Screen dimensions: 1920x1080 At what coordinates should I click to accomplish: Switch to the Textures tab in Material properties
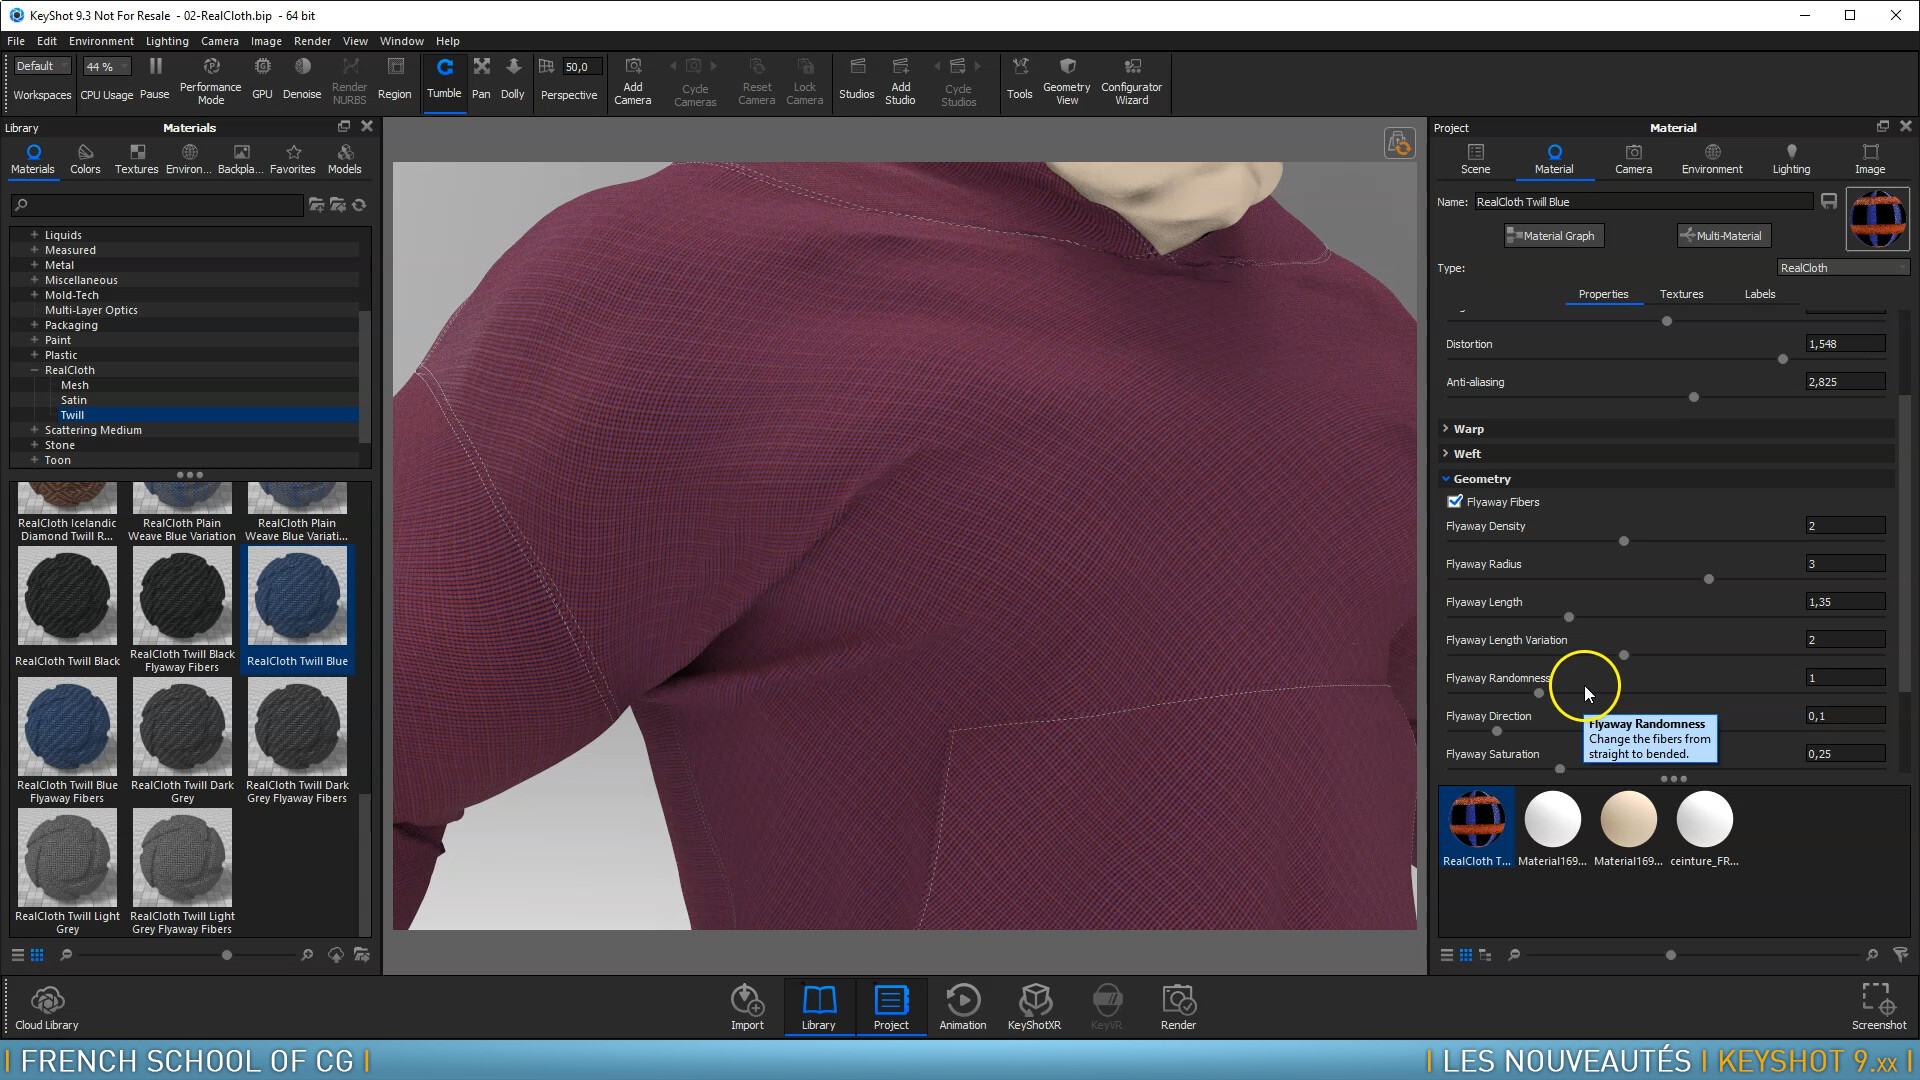[1681, 293]
